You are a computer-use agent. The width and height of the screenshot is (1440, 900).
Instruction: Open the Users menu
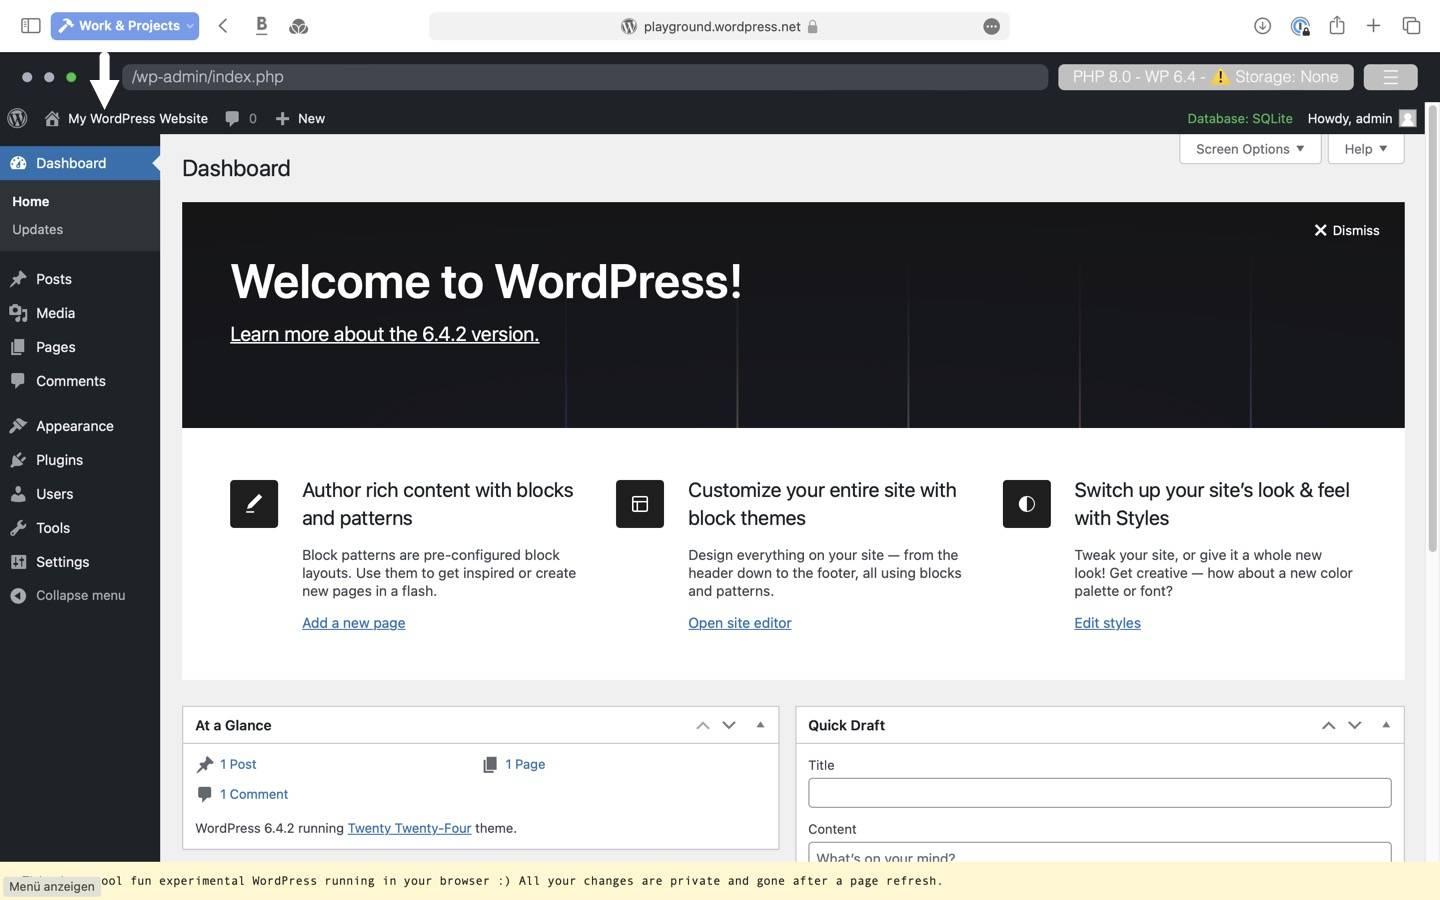pyautogui.click(x=80, y=494)
